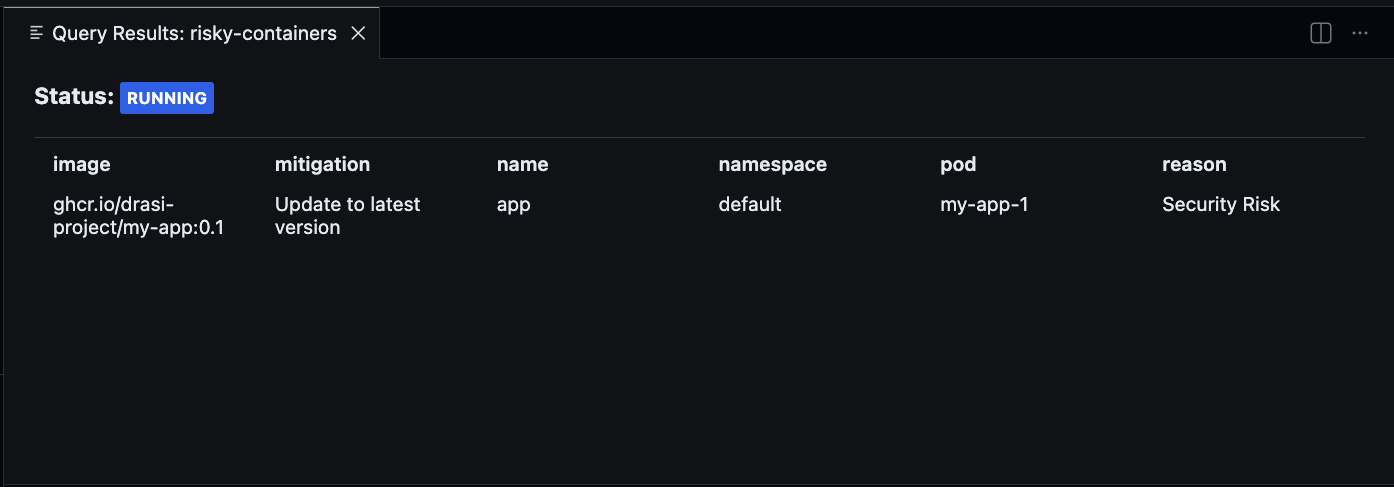This screenshot has width=1394, height=487.
Task: Select the Update to latest version cell
Action: (x=347, y=216)
